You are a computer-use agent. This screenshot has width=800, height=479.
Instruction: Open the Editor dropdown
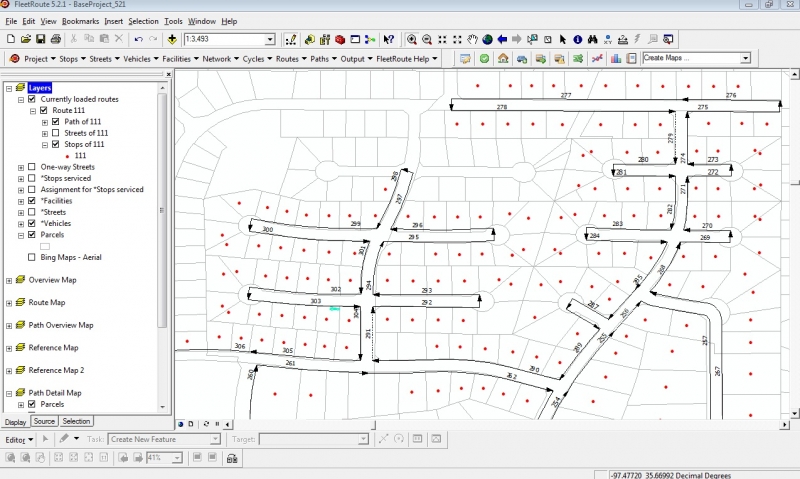[x=19, y=439]
